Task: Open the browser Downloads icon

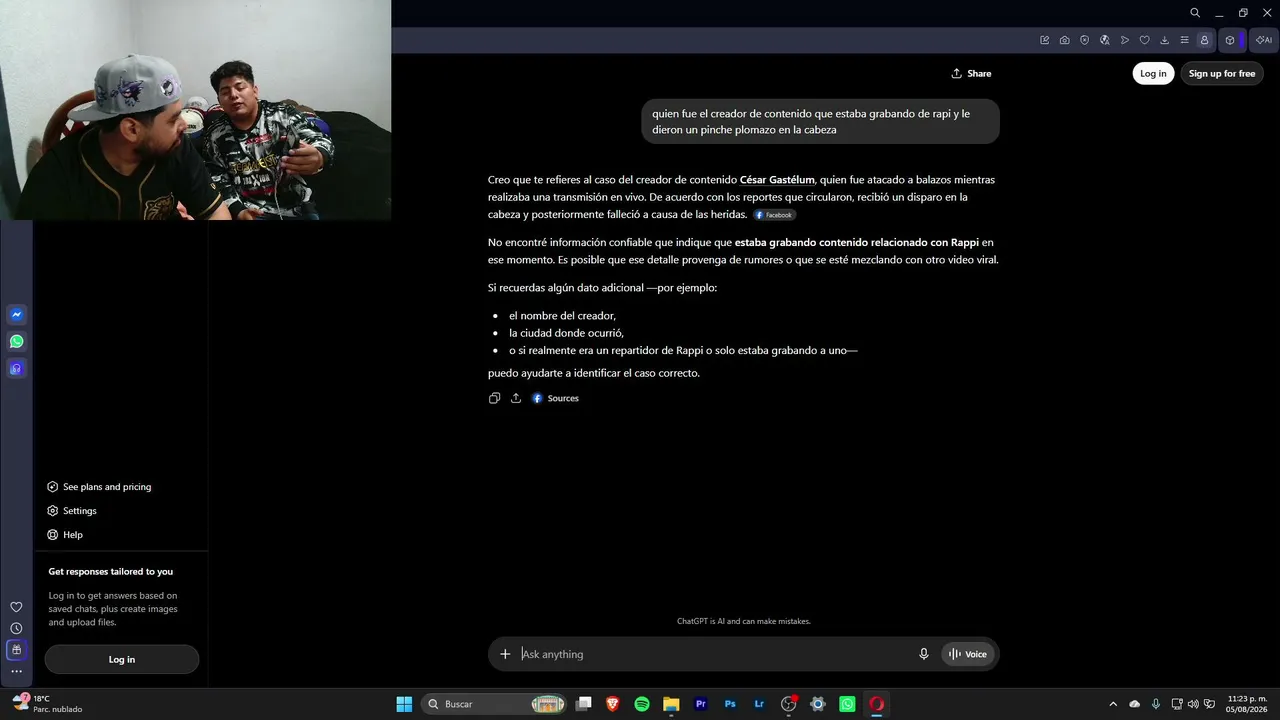Action: (x=1165, y=40)
